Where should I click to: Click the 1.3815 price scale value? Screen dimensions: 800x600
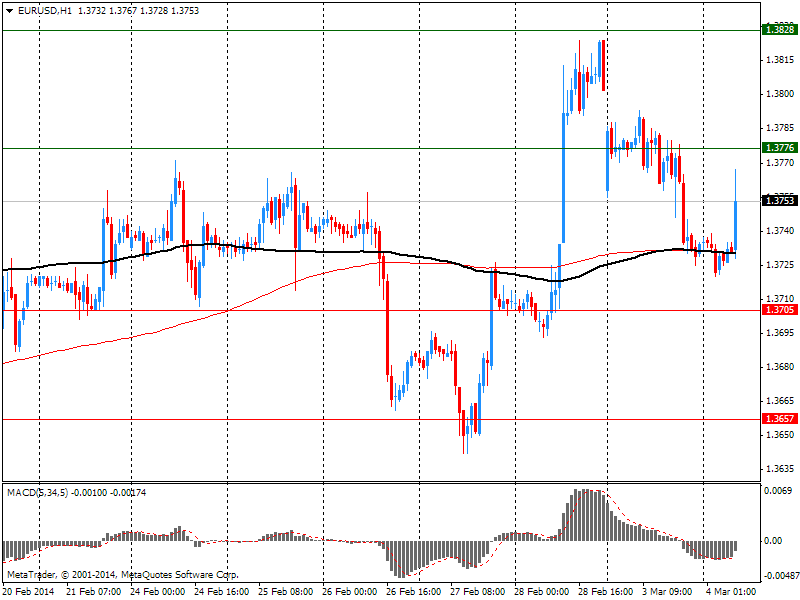pyautogui.click(x=780, y=60)
